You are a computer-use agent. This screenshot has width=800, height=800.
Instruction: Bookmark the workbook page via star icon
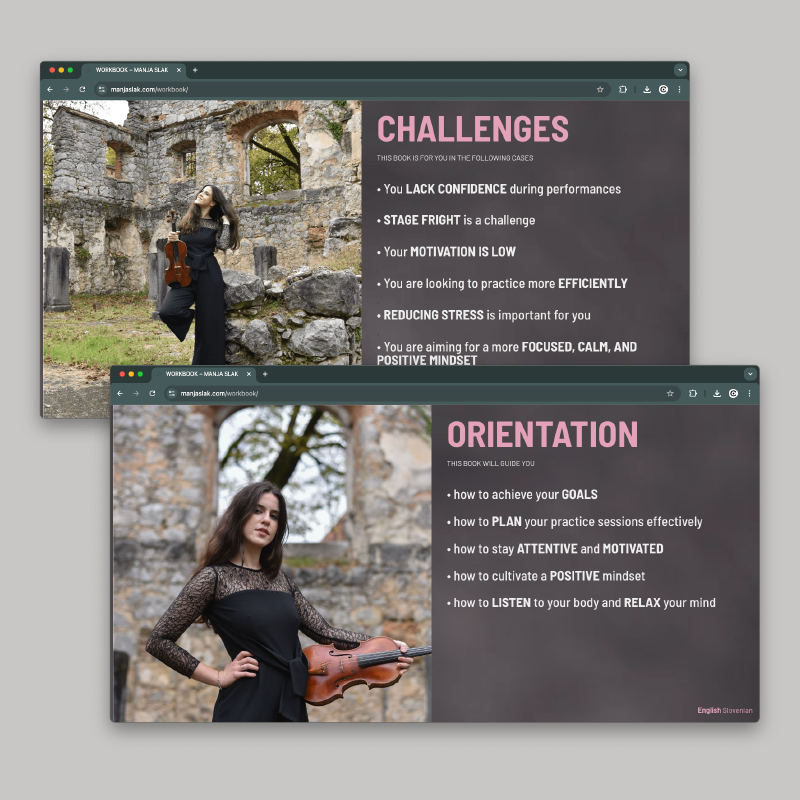pyautogui.click(x=670, y=393)
